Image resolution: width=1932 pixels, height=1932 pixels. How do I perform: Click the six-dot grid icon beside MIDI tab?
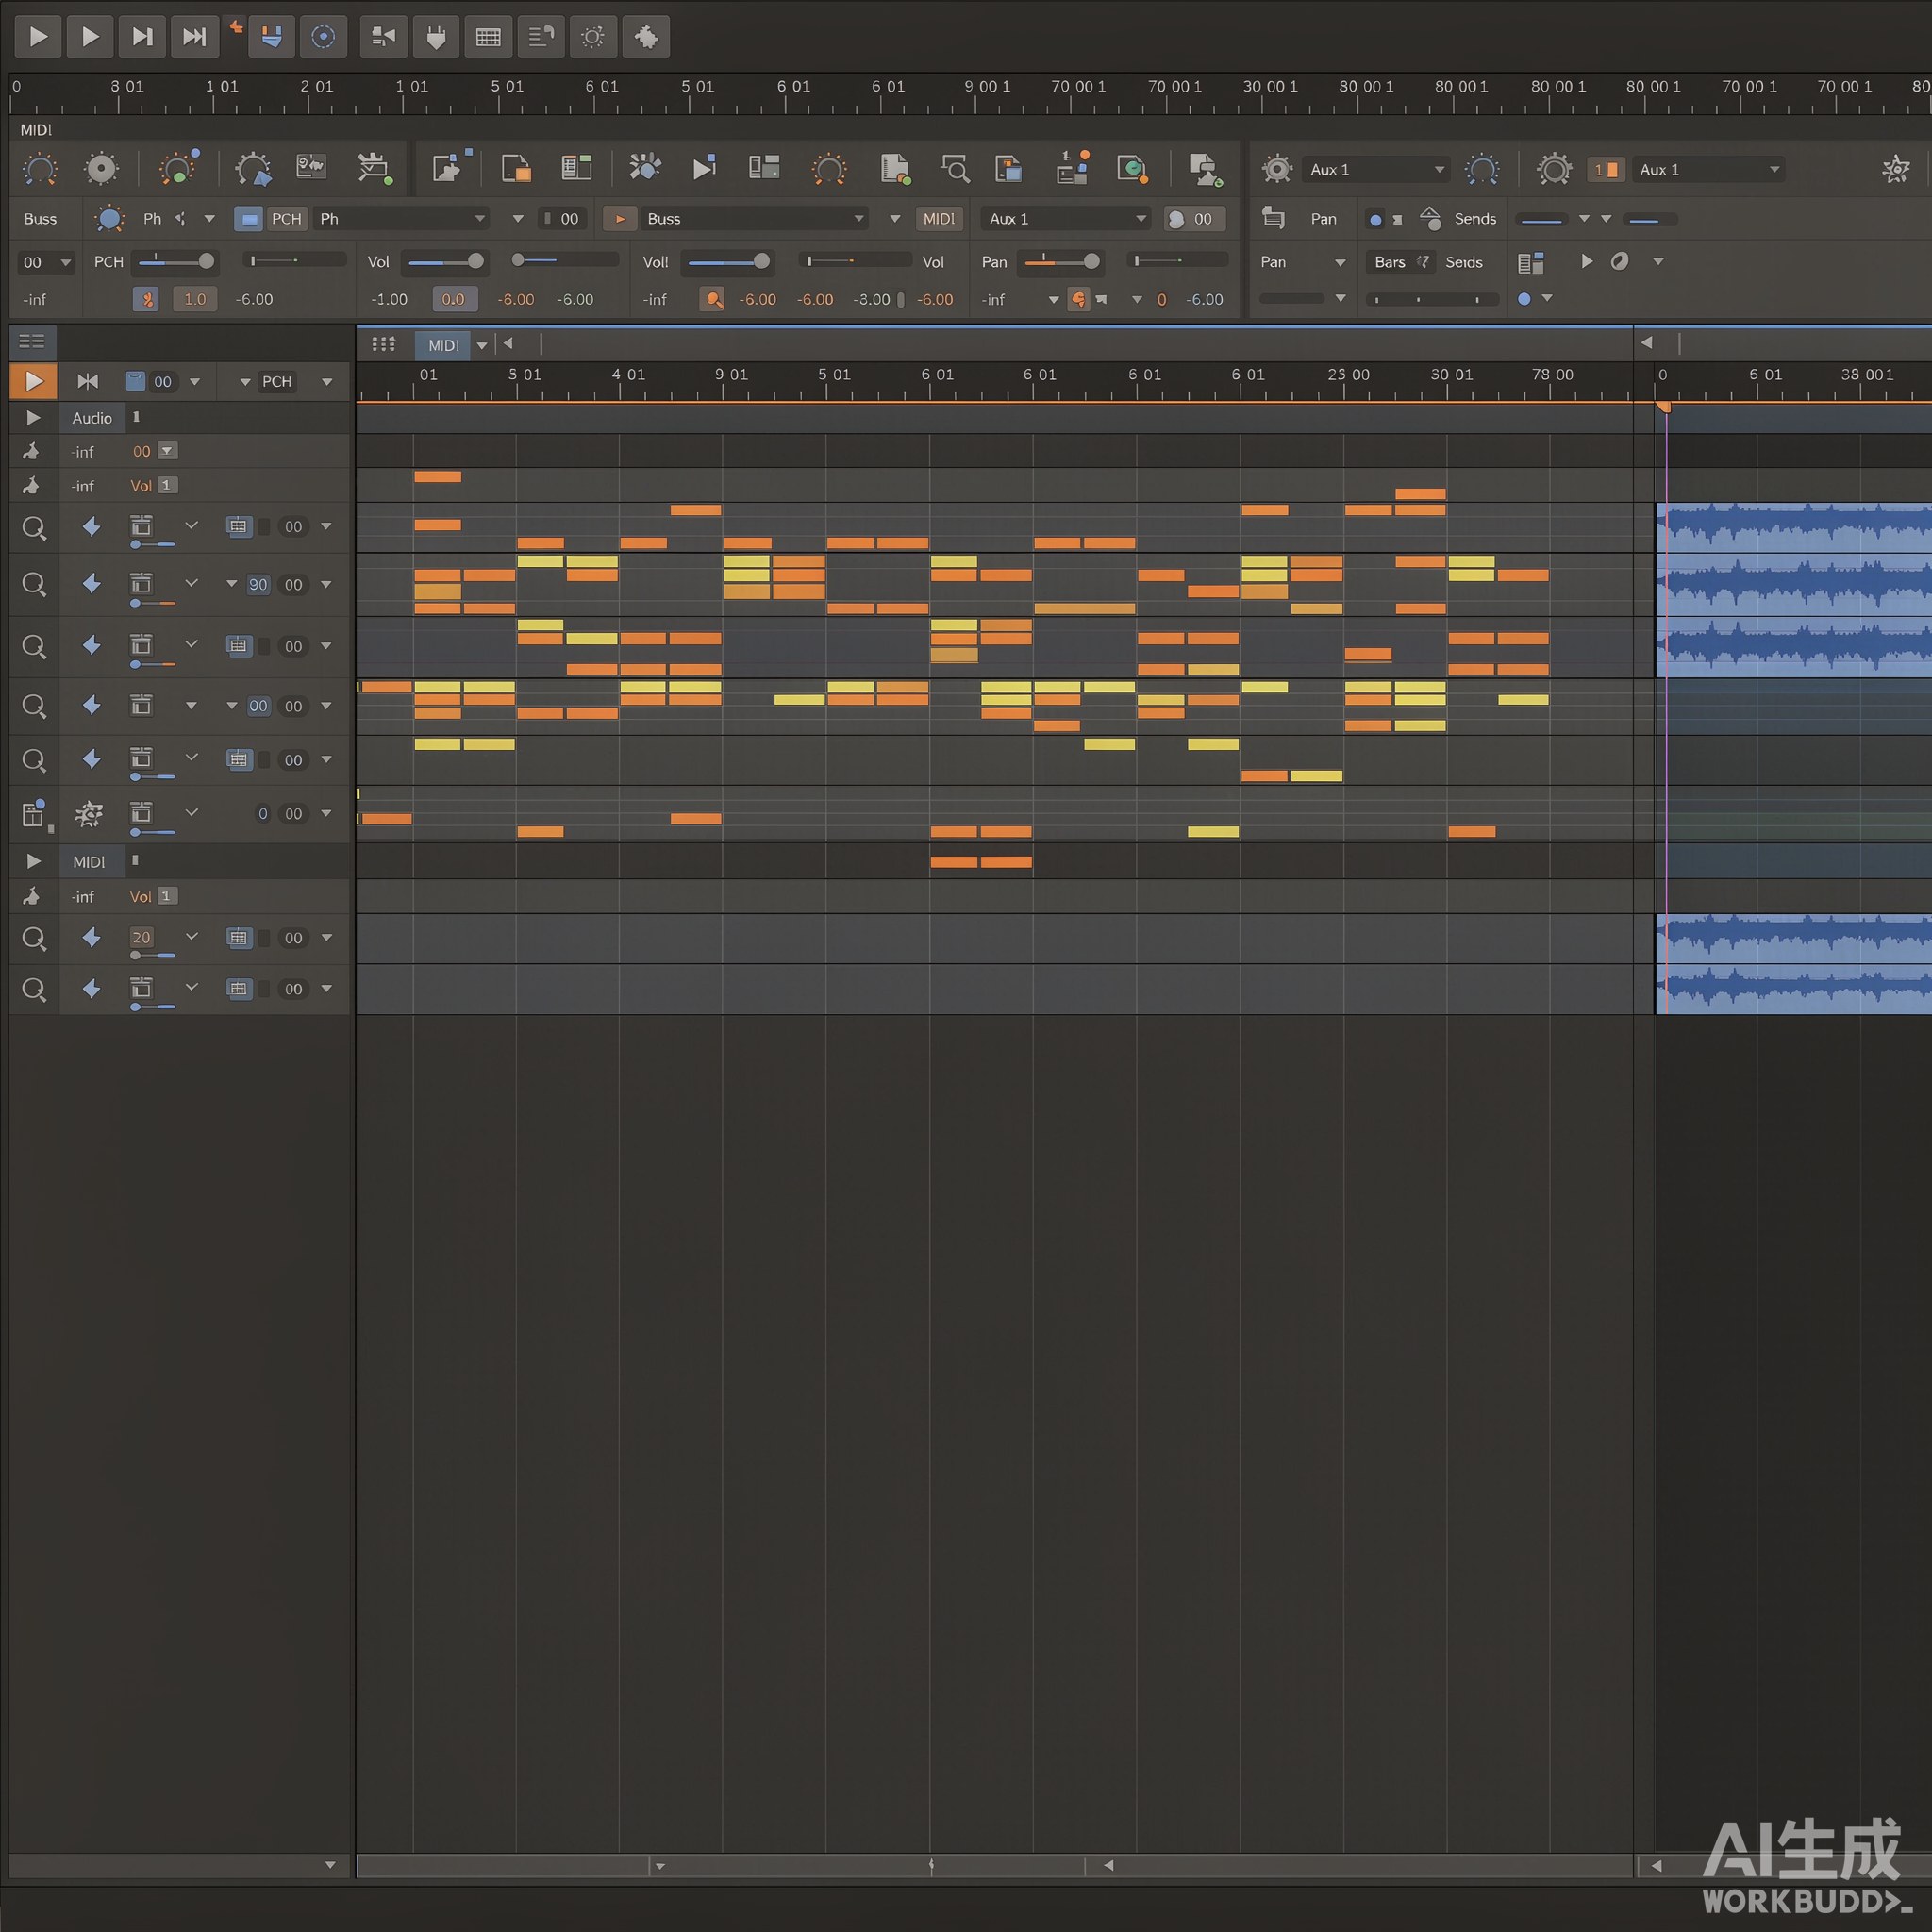(x=383, y=345)
